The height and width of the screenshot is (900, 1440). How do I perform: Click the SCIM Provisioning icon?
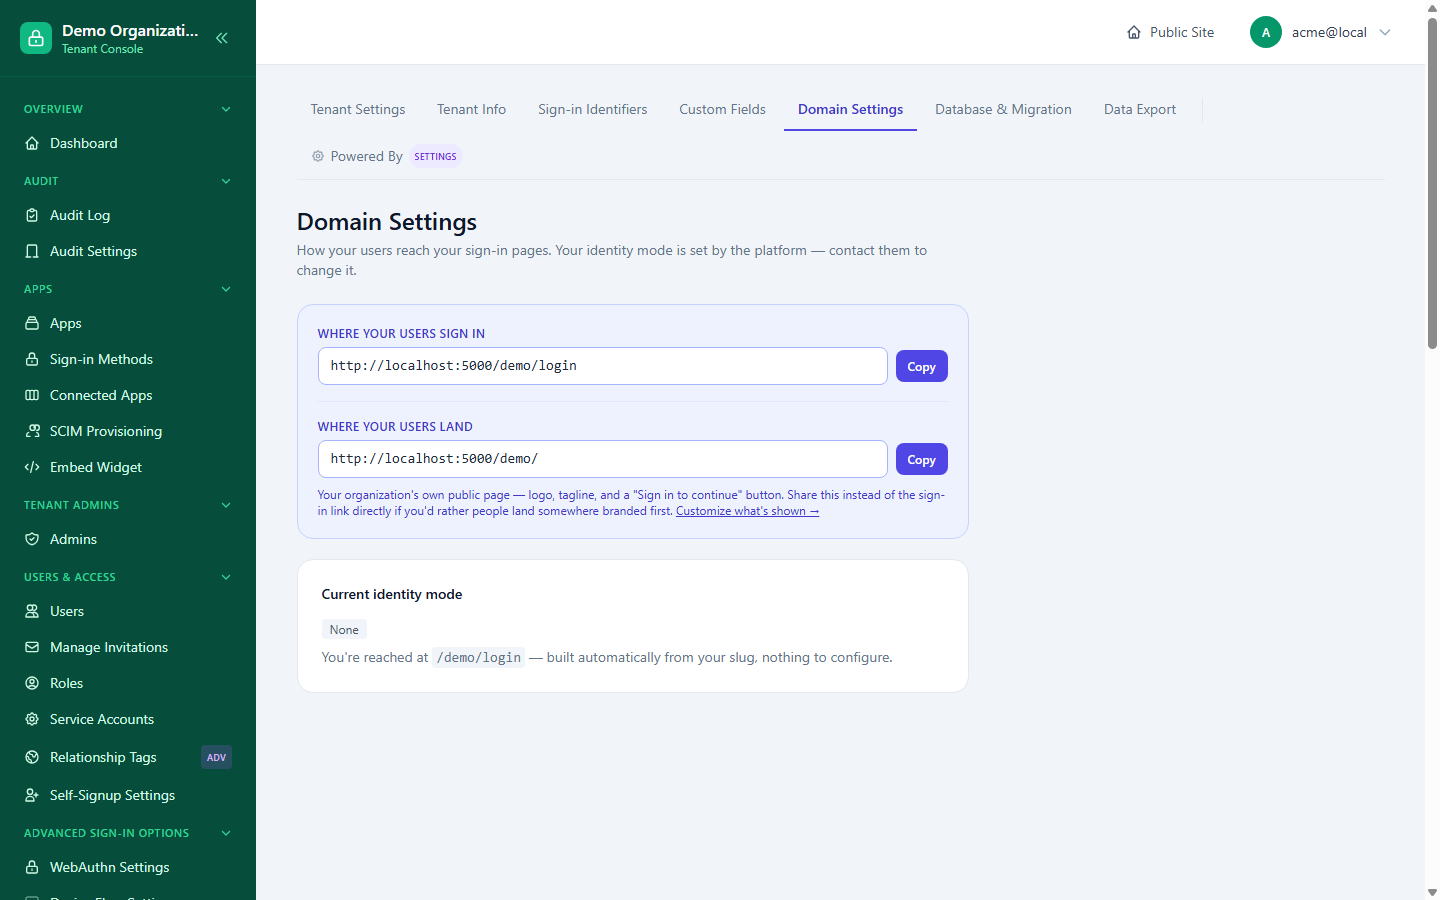click(32, 431)
